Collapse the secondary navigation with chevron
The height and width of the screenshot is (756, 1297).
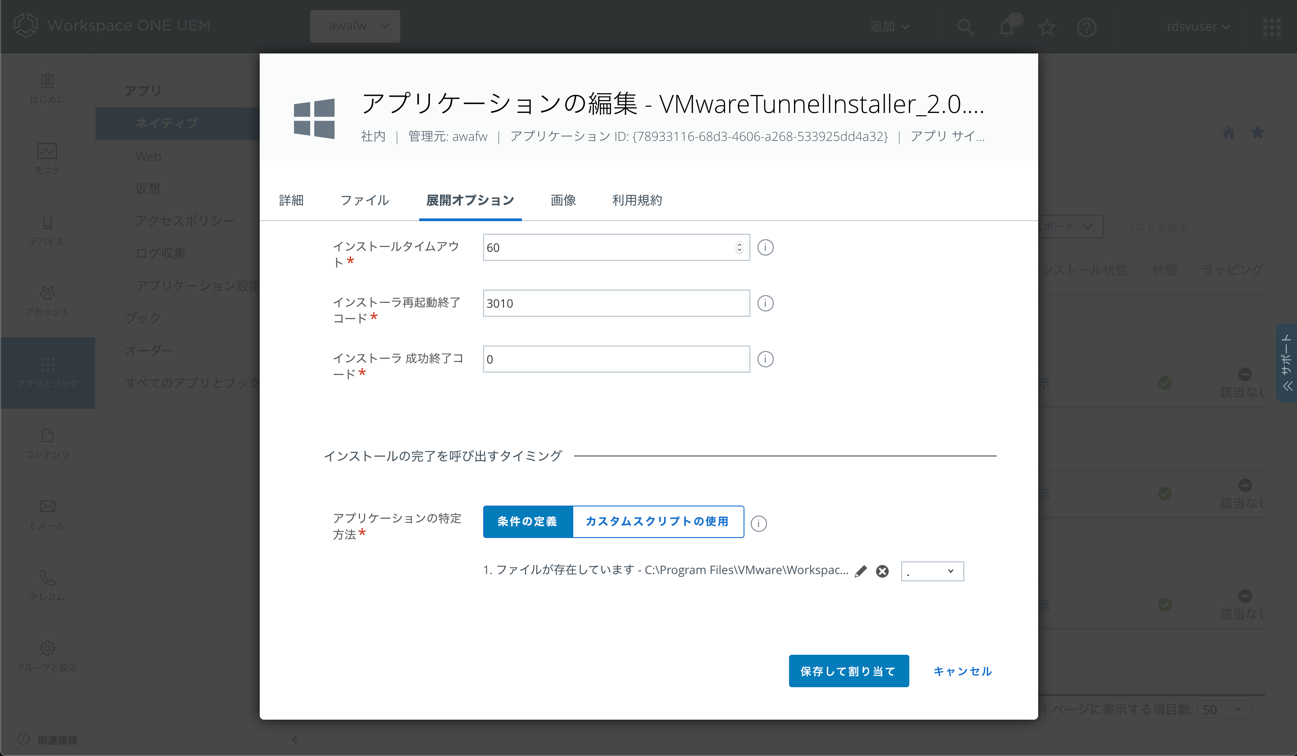[x=294, y=739]
